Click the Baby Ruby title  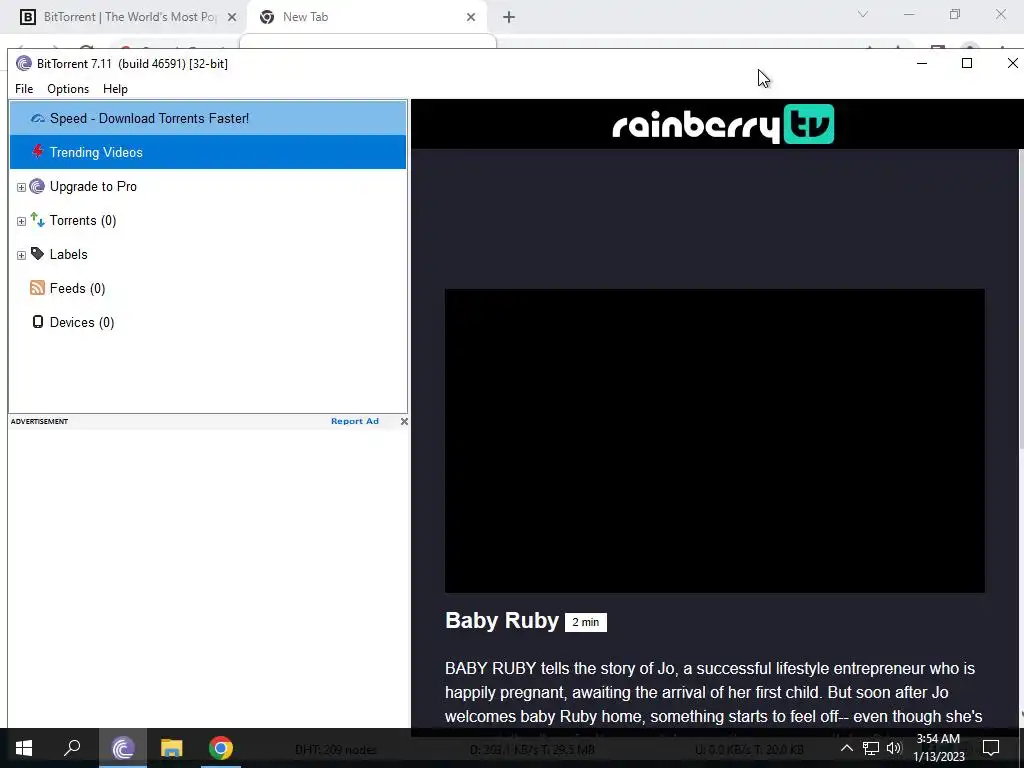tap(502, 620)
